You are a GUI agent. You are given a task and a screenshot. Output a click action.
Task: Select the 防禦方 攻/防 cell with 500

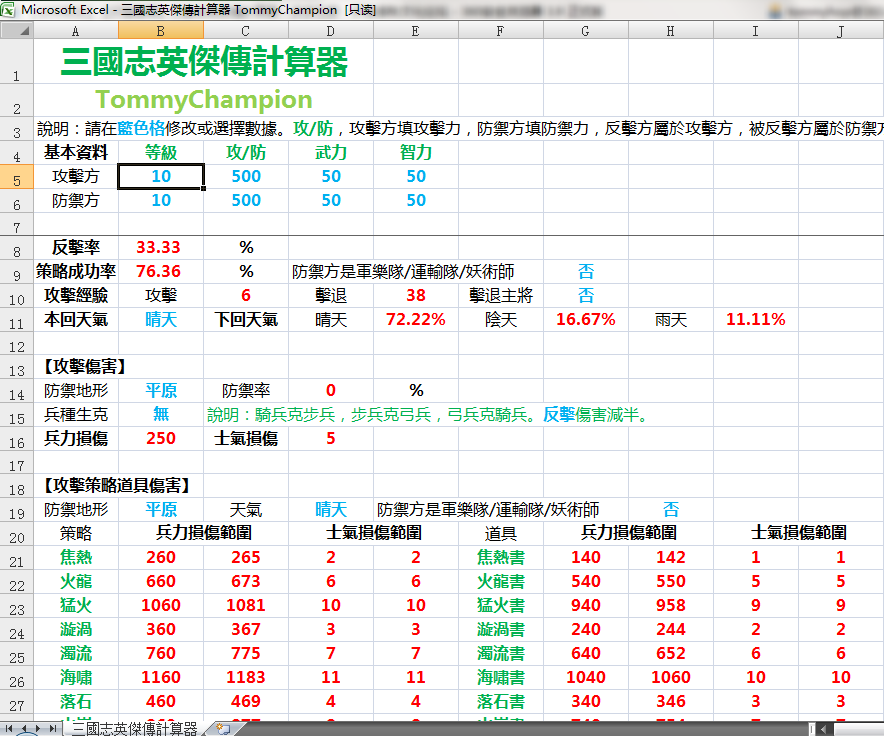point(246,200)
